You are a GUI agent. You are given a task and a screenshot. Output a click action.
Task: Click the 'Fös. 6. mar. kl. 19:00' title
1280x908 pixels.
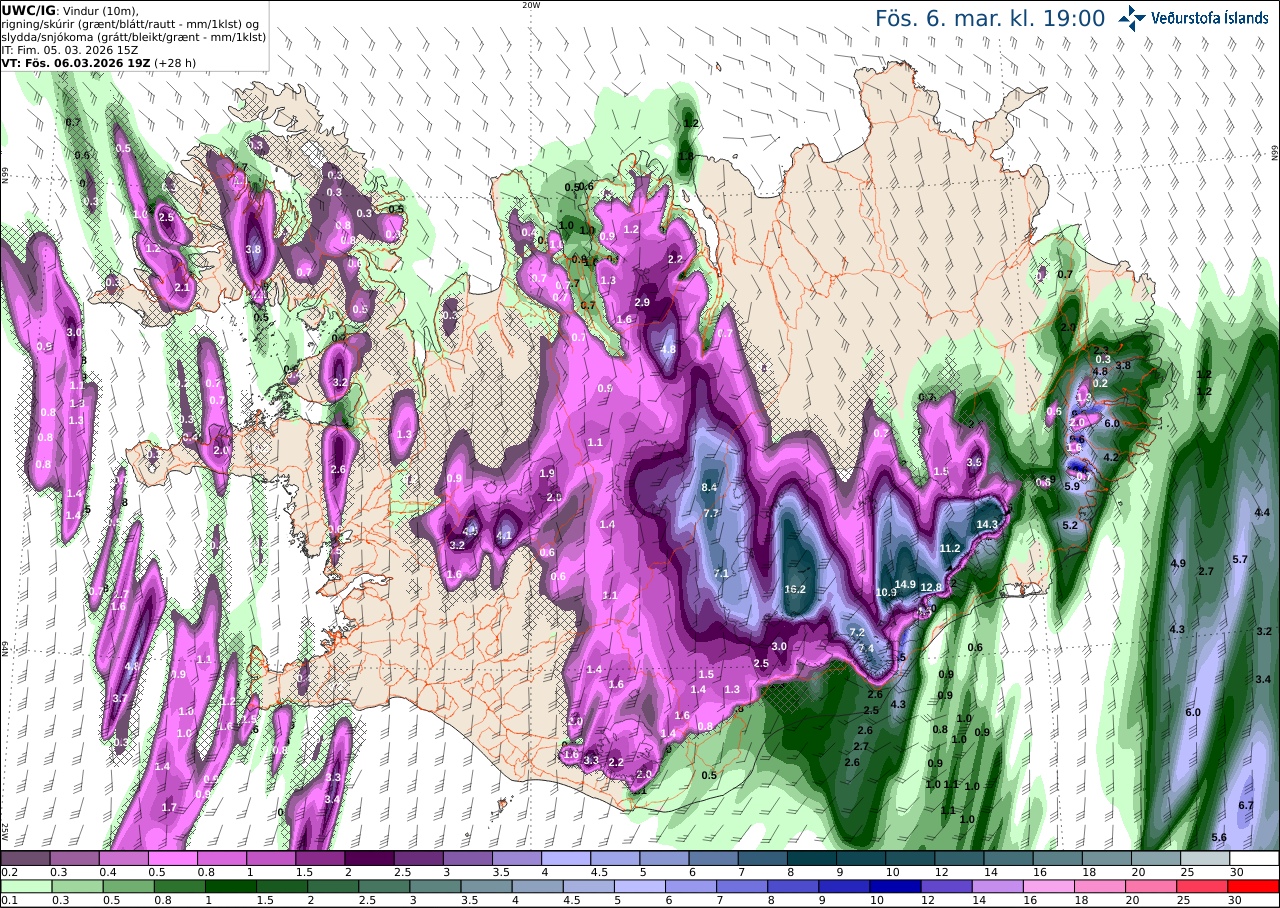coord(990,18)
